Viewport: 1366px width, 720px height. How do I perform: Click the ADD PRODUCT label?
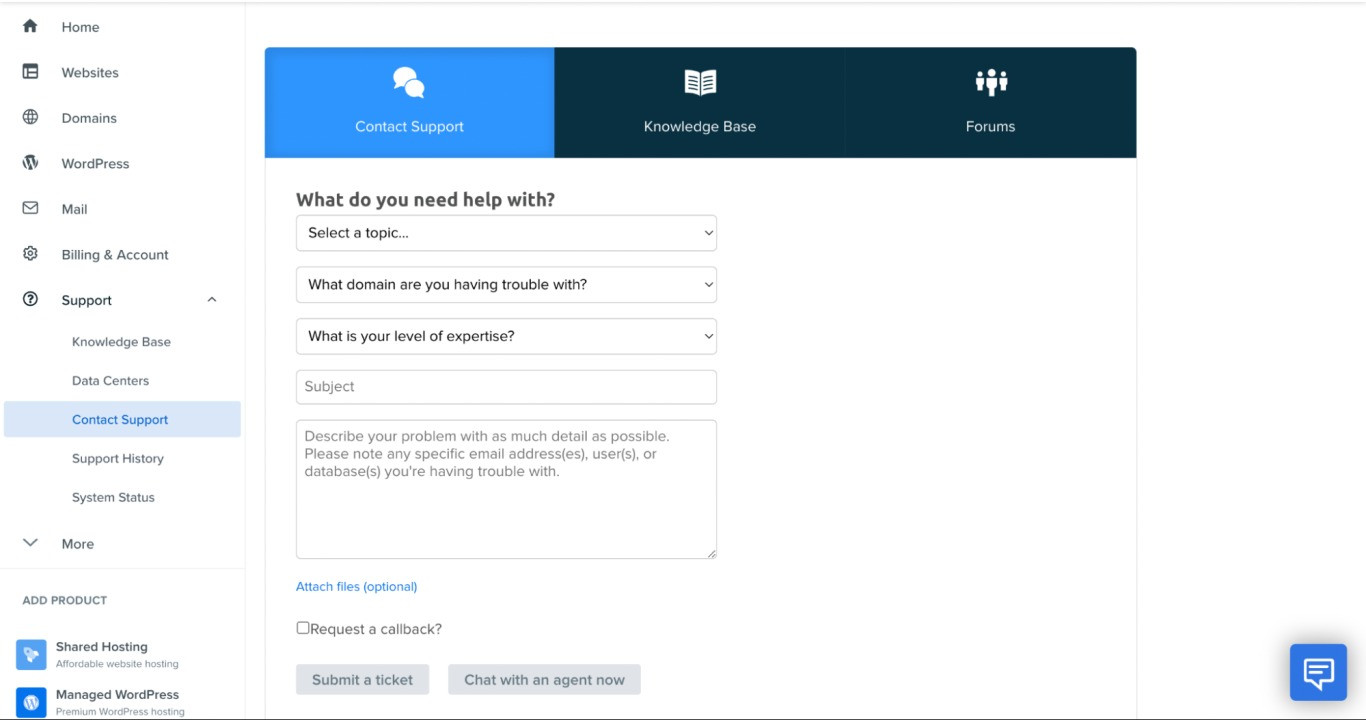65,600
